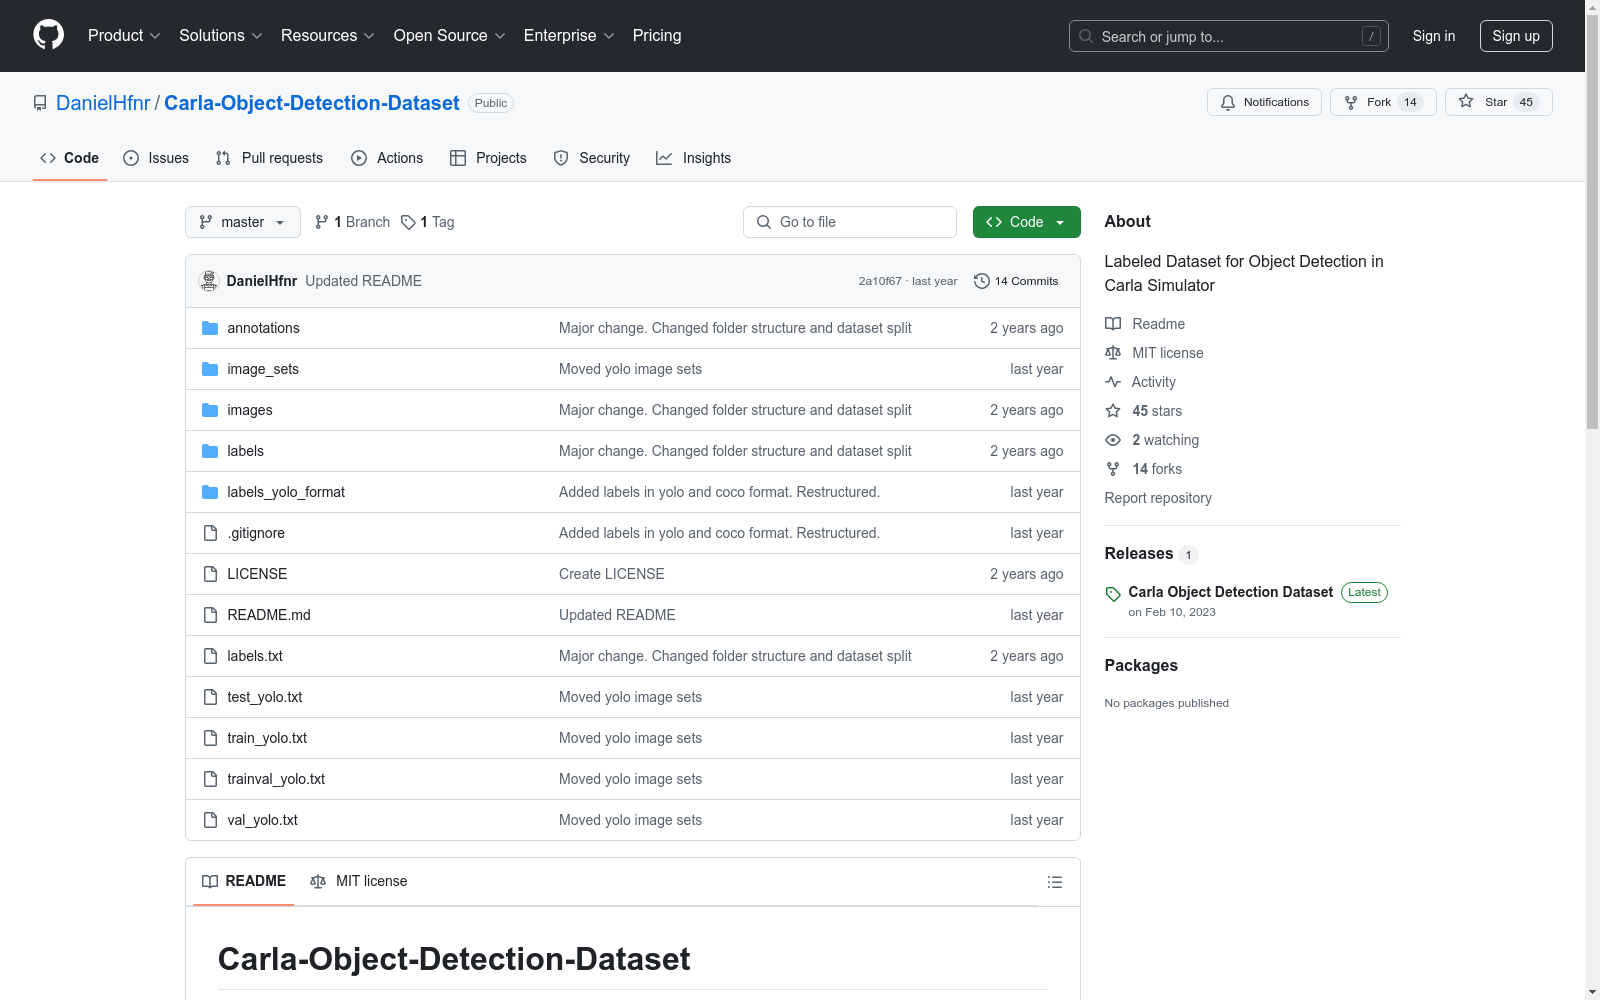Click the tag icon next to 1 Tag
Screen dimensions: 1600x1000
tap(408, 222)
